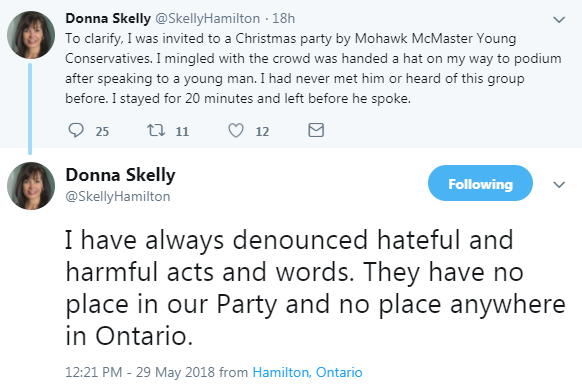Screen dimensions: 582x392
Task: Click the 11 retweets count
Action: coord(182,131)
